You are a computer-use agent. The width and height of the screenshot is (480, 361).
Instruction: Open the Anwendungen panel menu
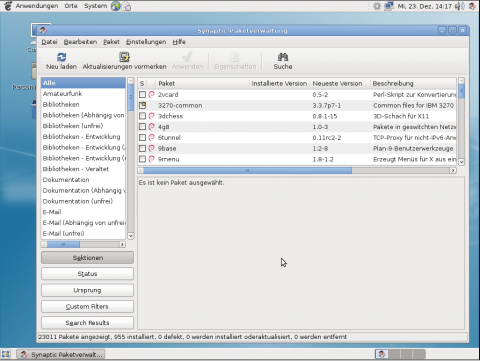click(x=37, y=6)
